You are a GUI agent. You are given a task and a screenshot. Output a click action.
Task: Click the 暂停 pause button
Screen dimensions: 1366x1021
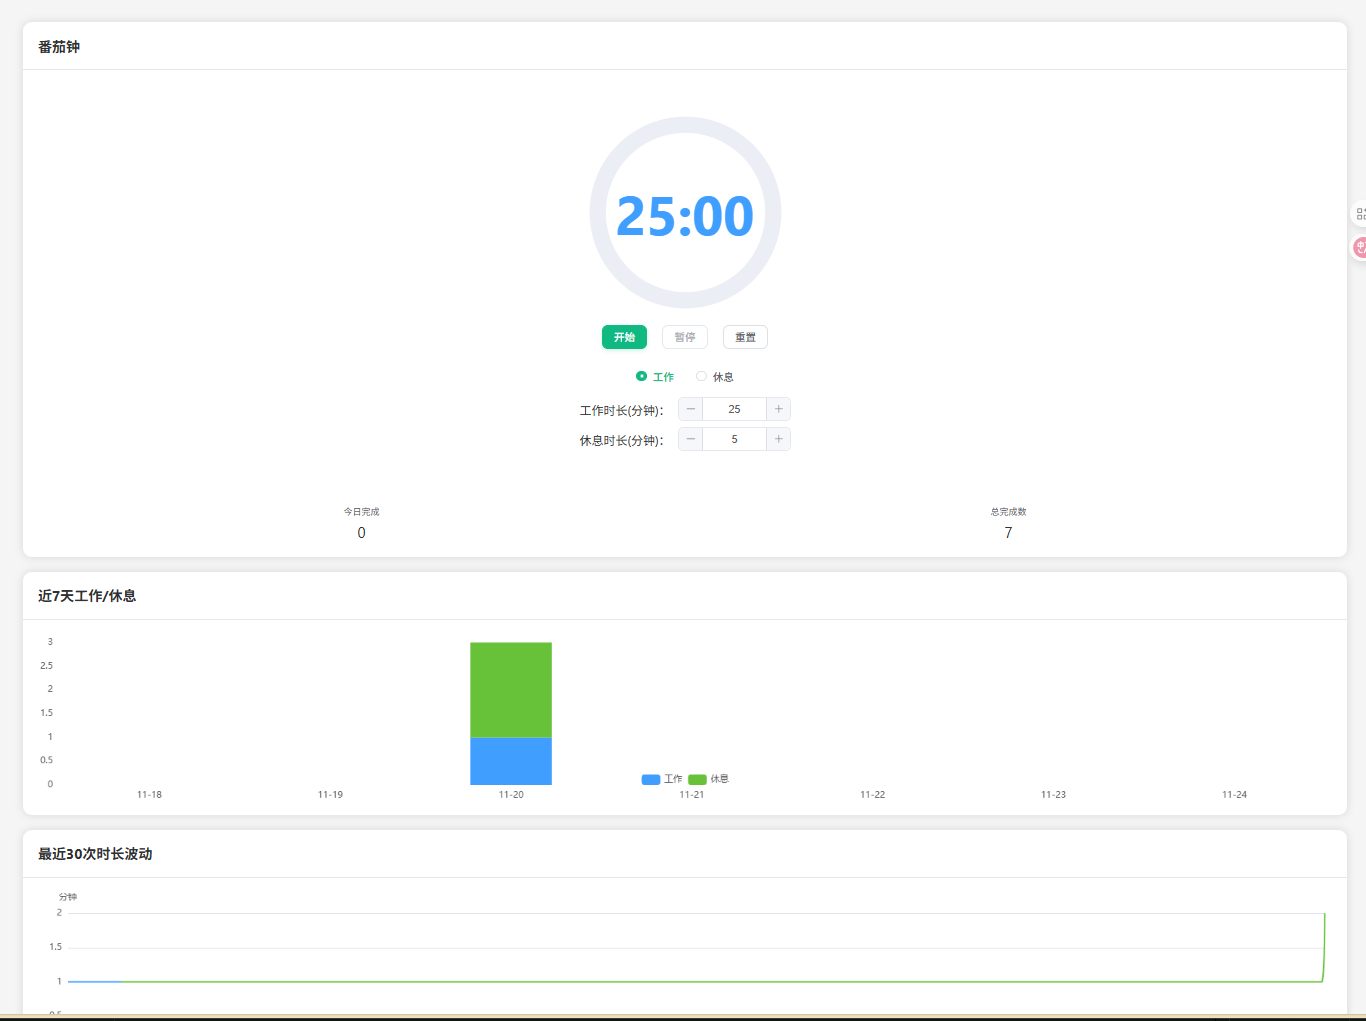coord(685,337)
